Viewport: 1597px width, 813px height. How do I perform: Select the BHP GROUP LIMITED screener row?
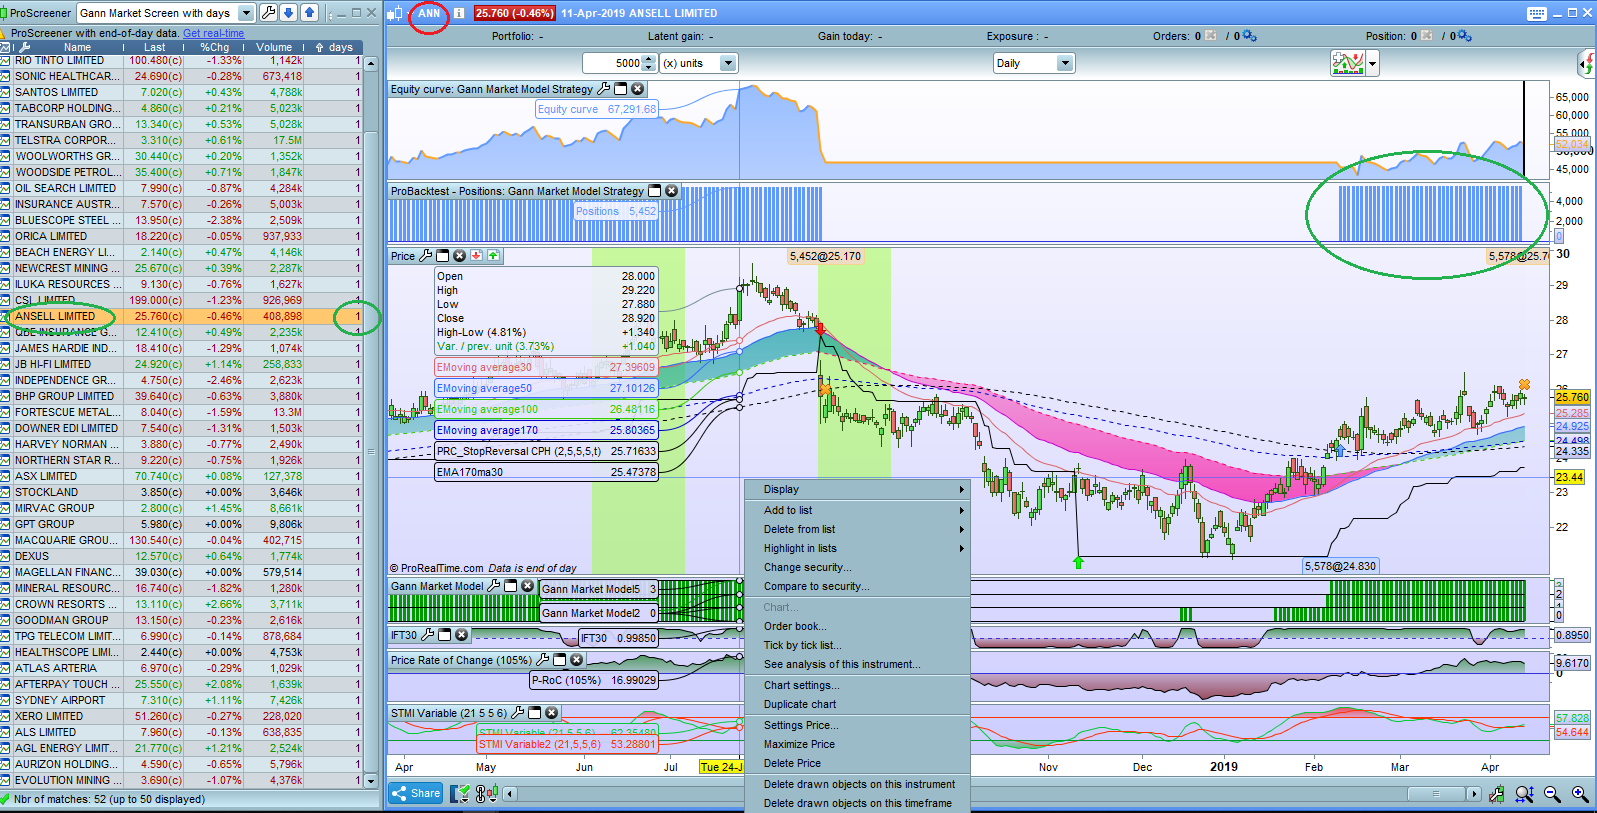[181, 396]
